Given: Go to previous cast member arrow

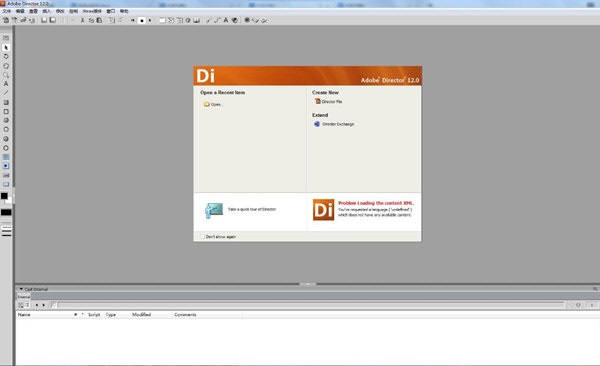Looking at the screenshot, I should (37, 305).
